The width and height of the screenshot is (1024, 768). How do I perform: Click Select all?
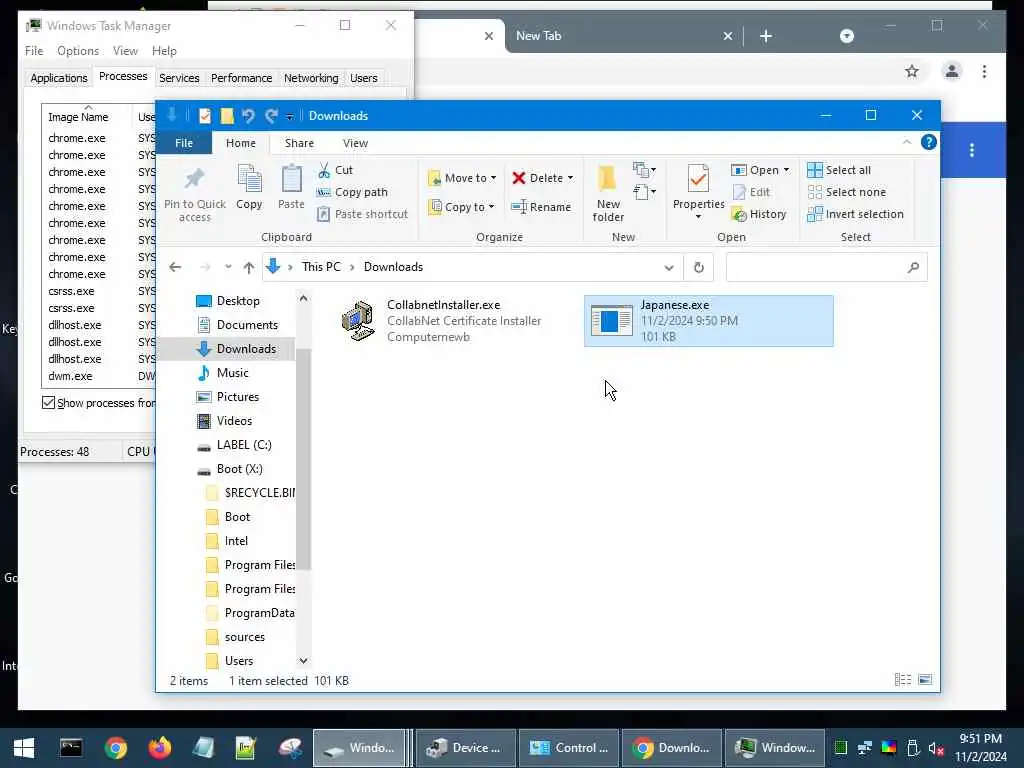coord(839,170)
